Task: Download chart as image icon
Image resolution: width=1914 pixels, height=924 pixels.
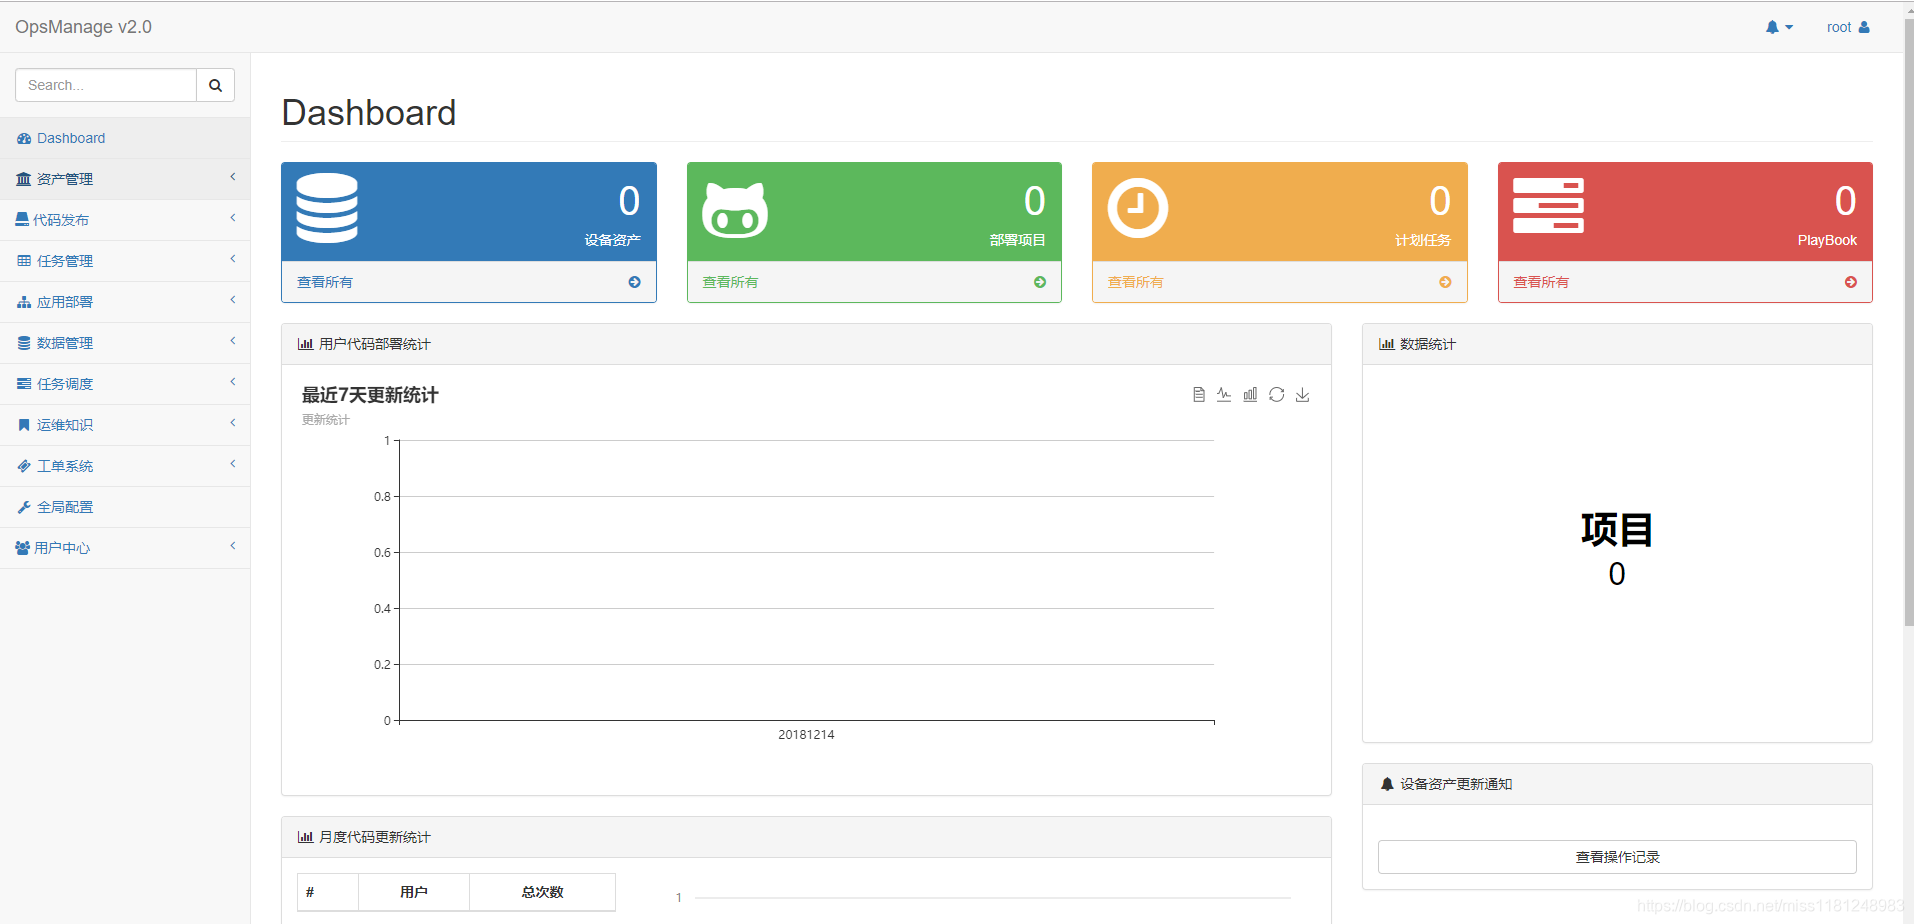Action: 1303,395
